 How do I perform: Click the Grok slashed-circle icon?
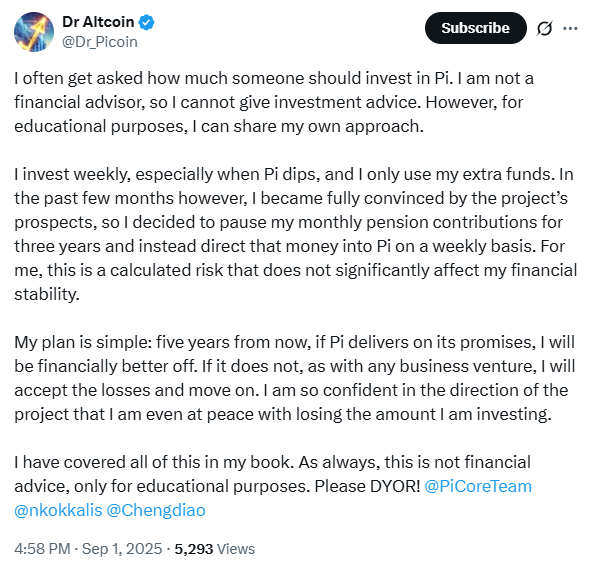point(544,28)
